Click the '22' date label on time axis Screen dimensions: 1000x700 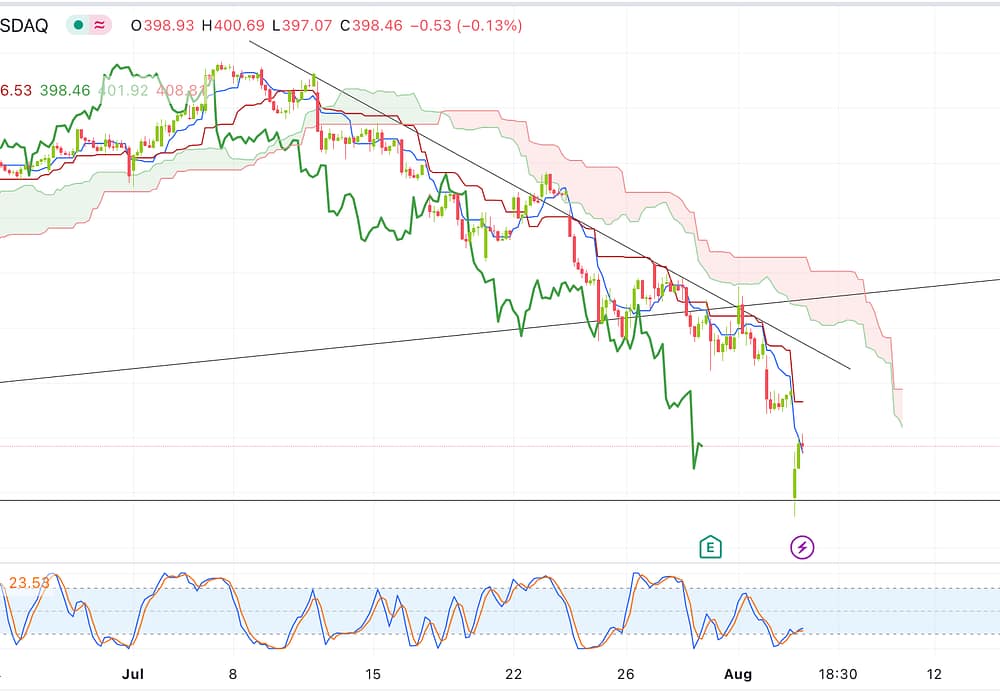515,673
